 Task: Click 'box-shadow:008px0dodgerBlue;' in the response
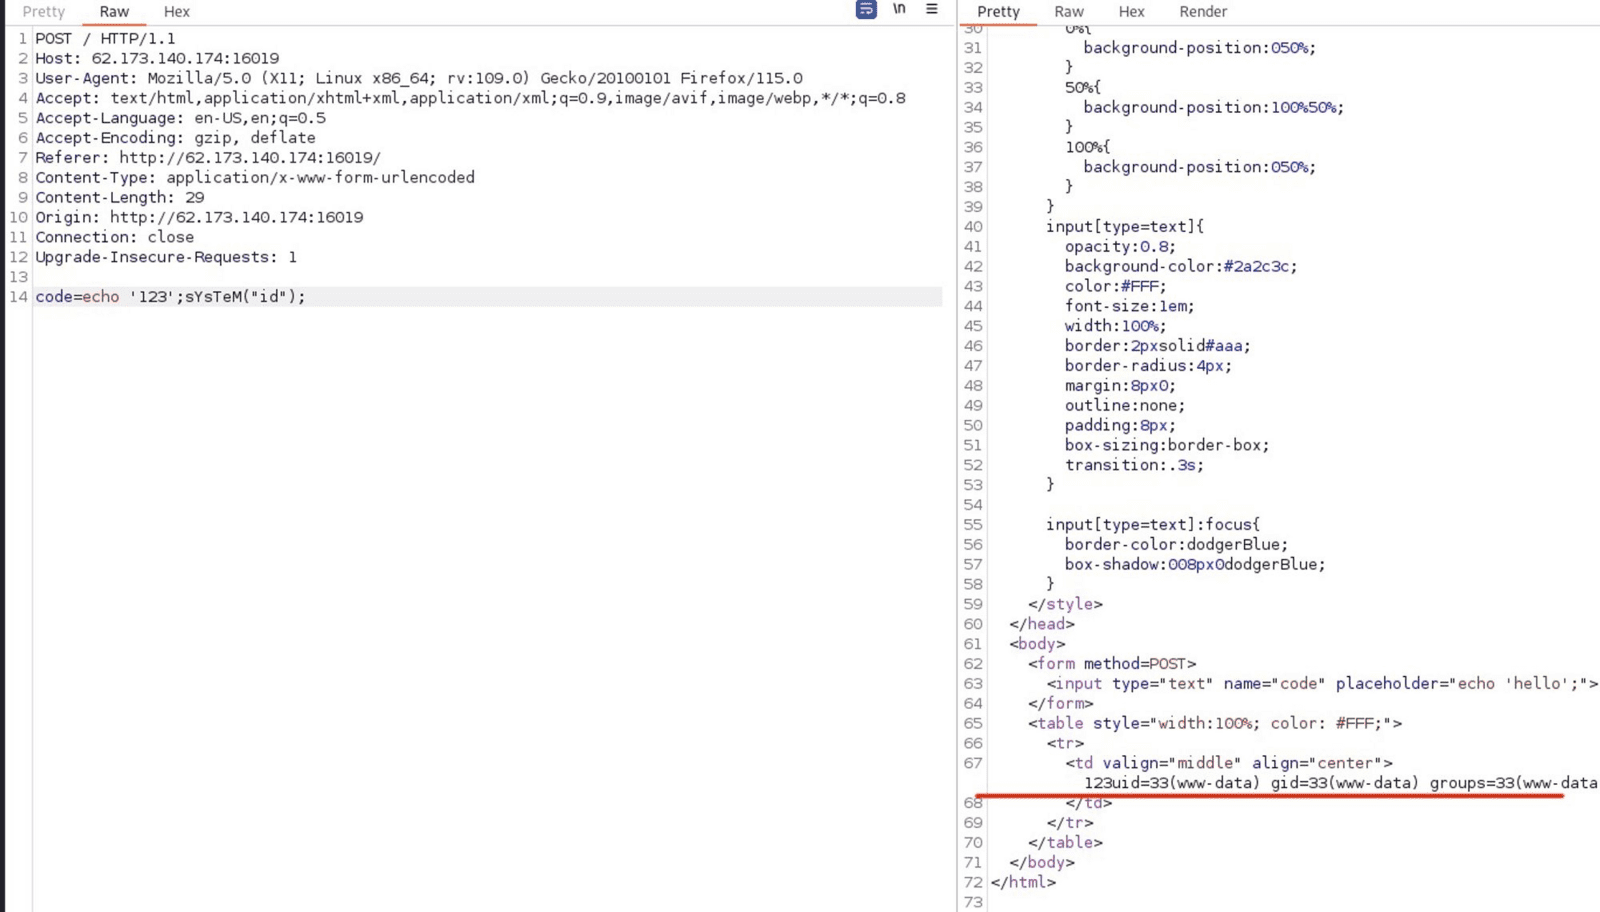click(1195, 565)
